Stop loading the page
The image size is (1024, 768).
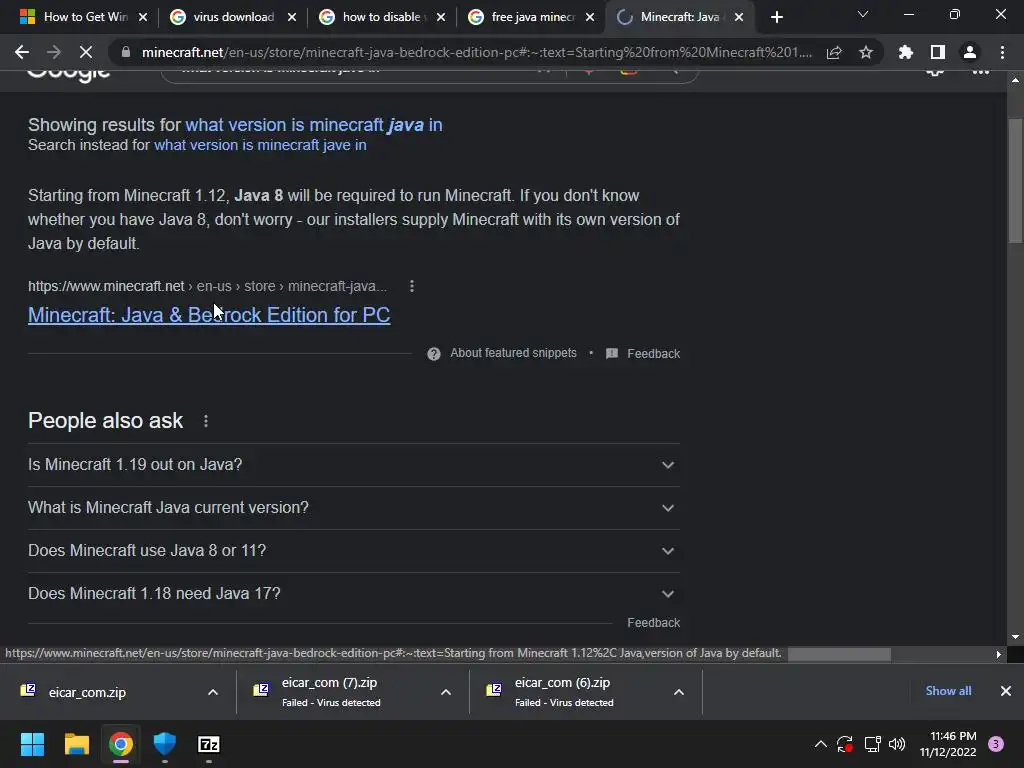point(86,52)
